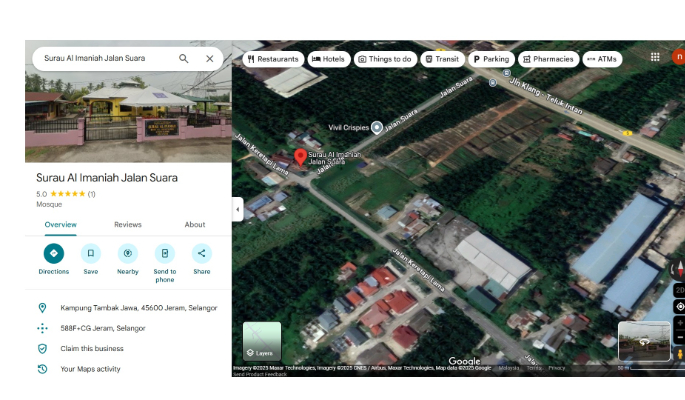Click the search box with place name
Image resolution: width=685 pixels, height=400 pixels.
pos(100,59)
